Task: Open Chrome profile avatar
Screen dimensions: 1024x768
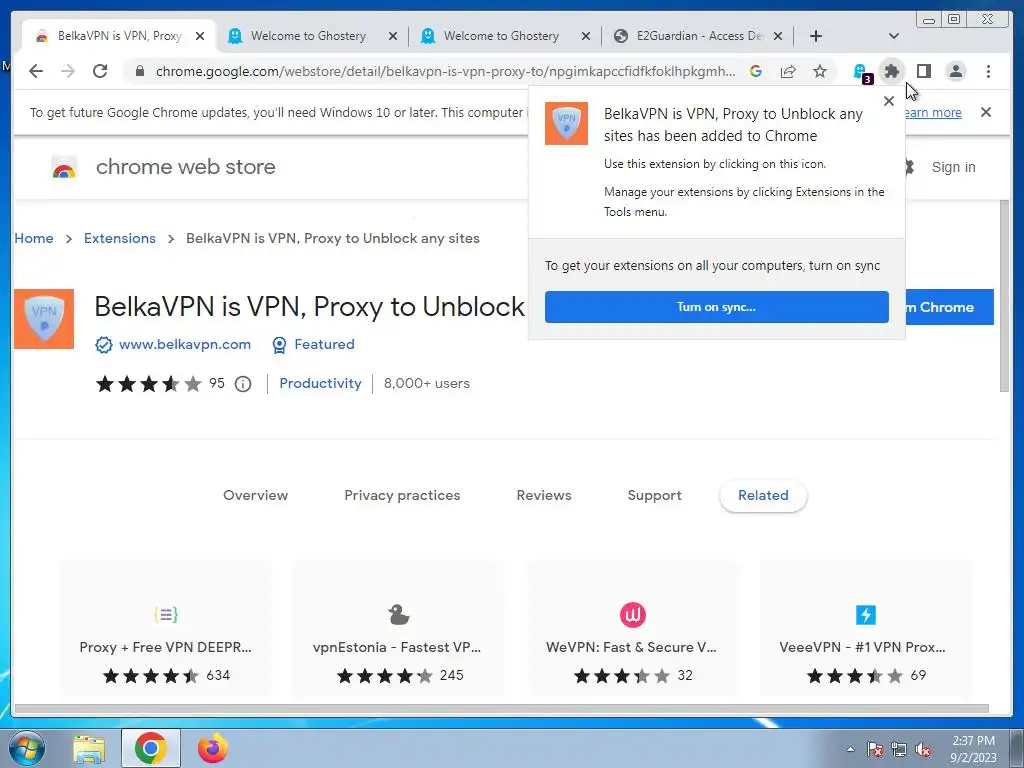Action: click(956, 71)
